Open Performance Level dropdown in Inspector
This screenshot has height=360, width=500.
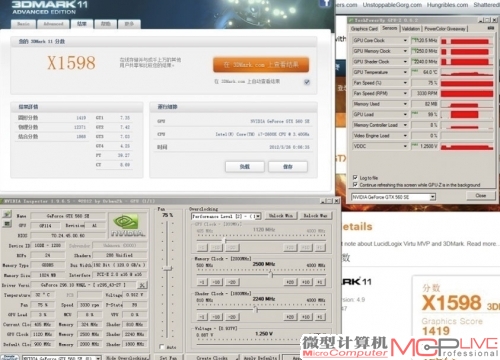[258, 216]
